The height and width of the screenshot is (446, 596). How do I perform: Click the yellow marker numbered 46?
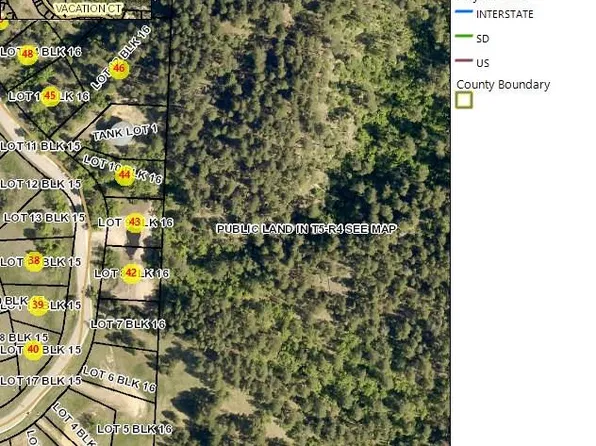[119, 68]
